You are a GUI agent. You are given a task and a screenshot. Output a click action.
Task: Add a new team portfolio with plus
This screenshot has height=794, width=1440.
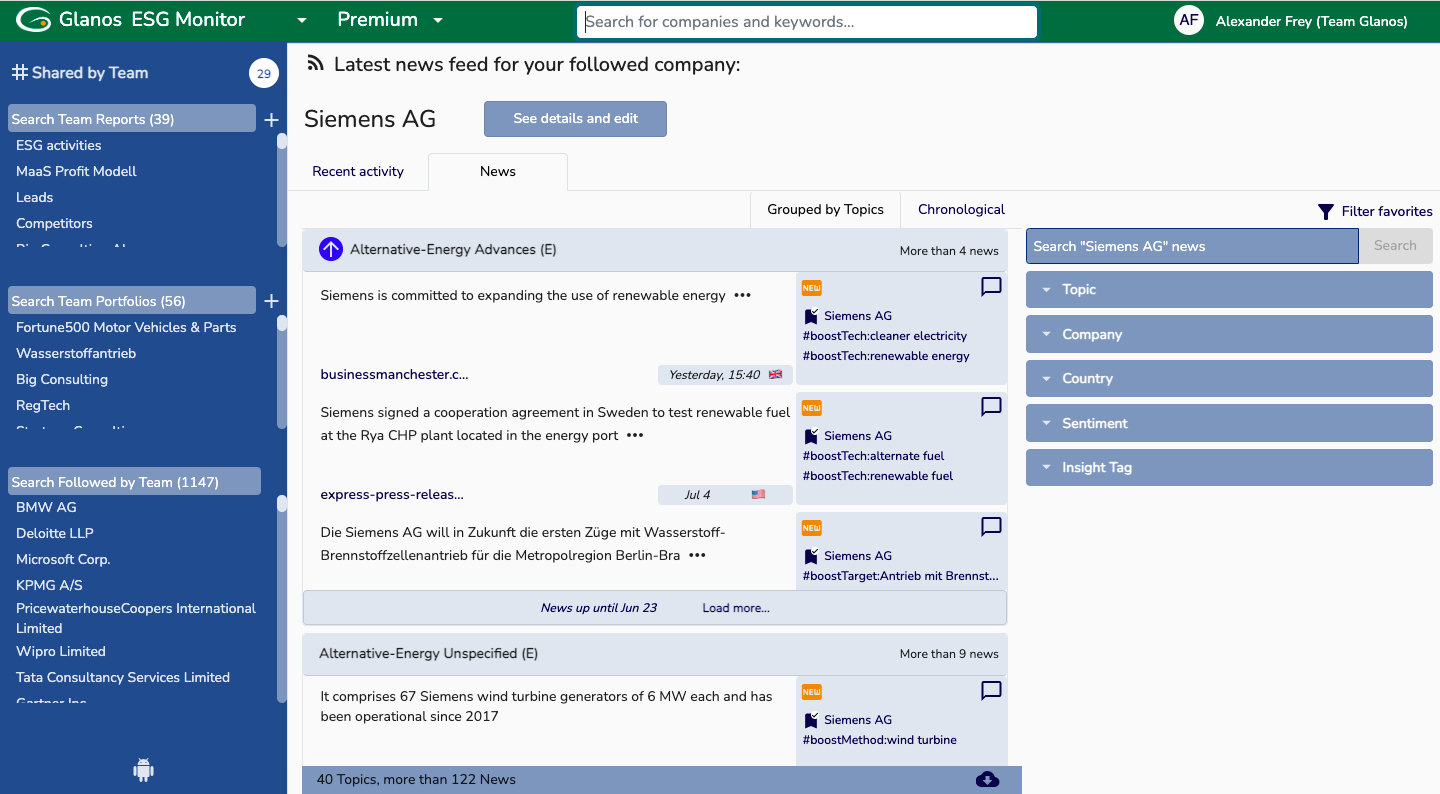coord(271,301)
